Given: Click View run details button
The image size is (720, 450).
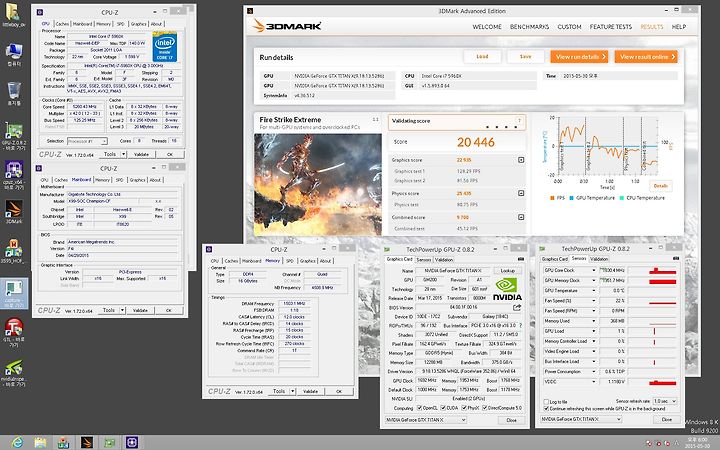Looking at the screenshot, I should tap(579, 56).
